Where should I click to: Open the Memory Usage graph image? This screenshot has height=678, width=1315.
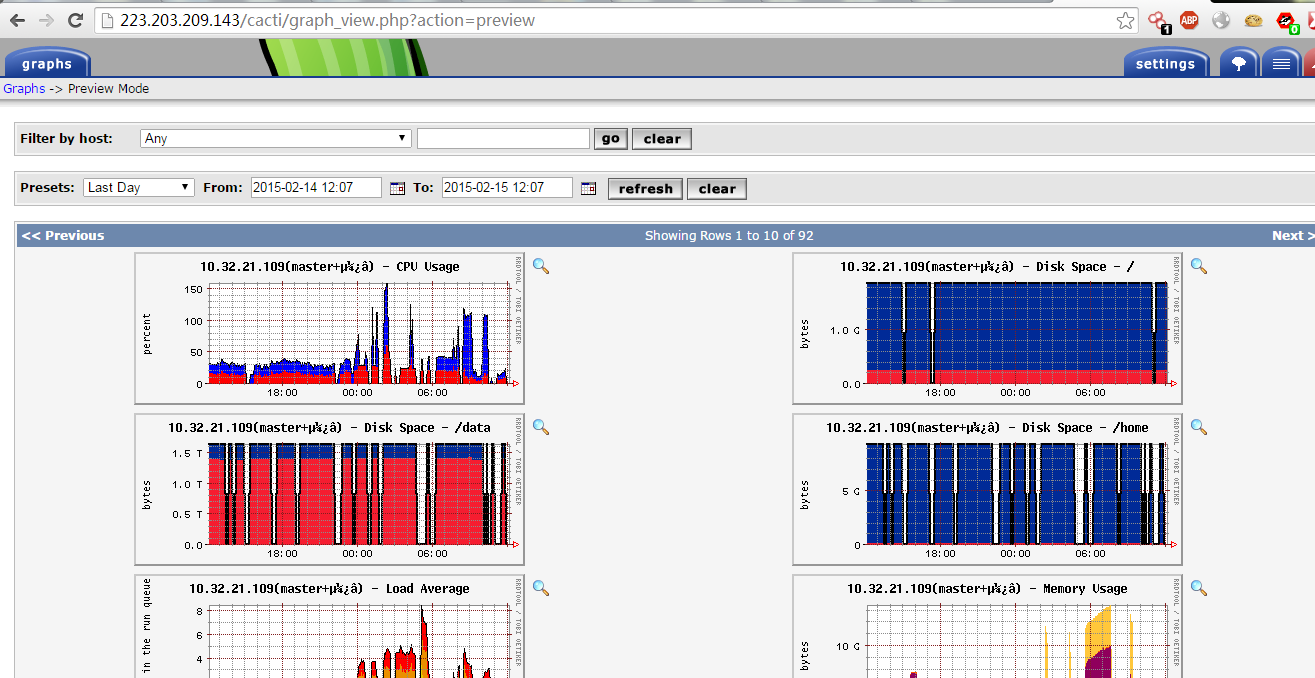987,626
